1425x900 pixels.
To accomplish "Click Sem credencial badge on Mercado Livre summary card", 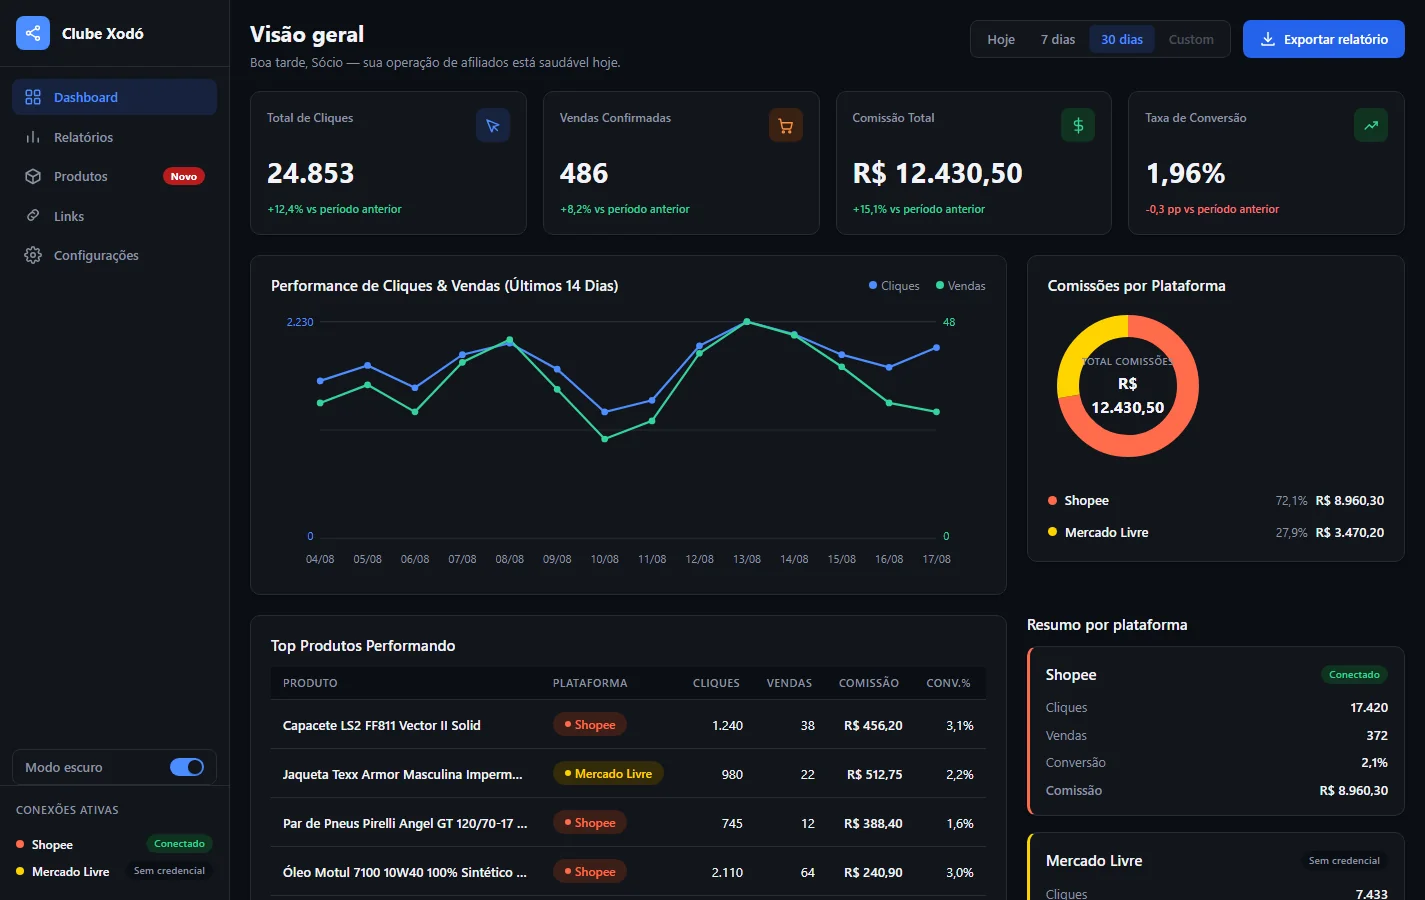I will [1344, 861].
